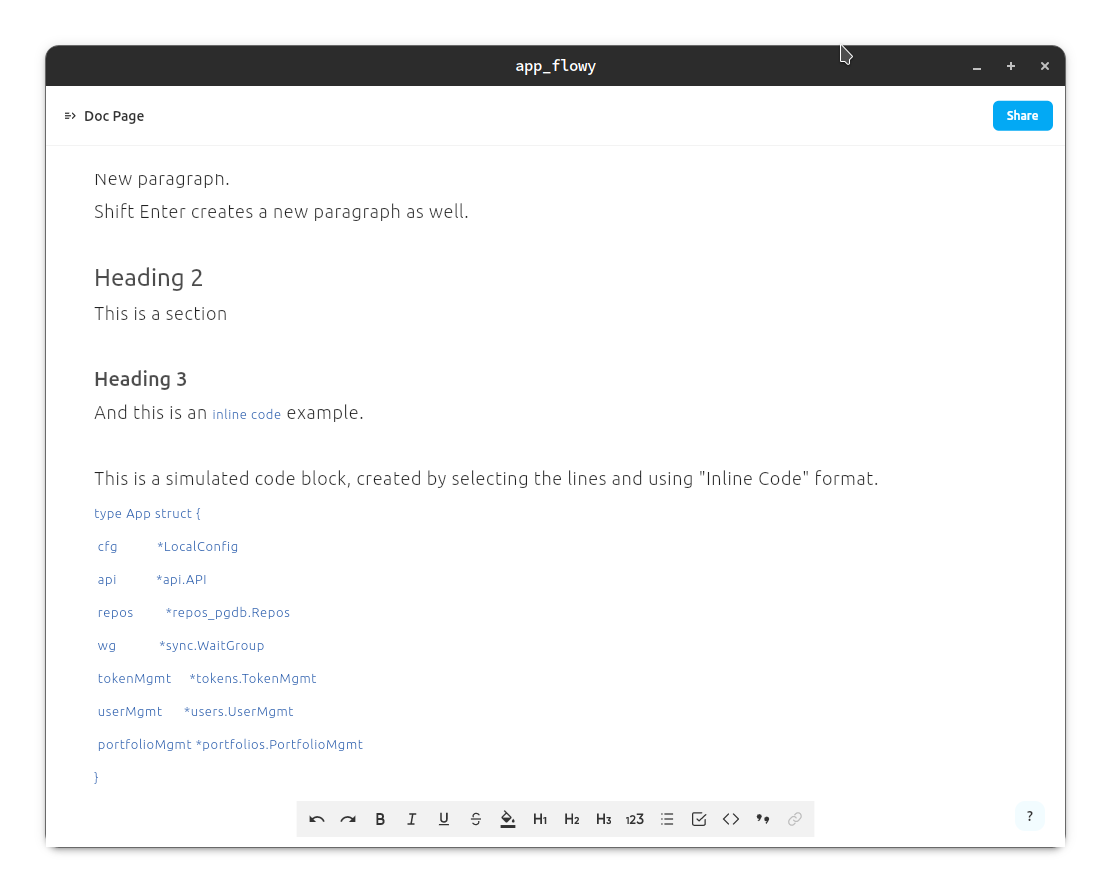Click the insert link icon
The width and height of the screenshot is (1111, 893).
[x=794, y=819]
